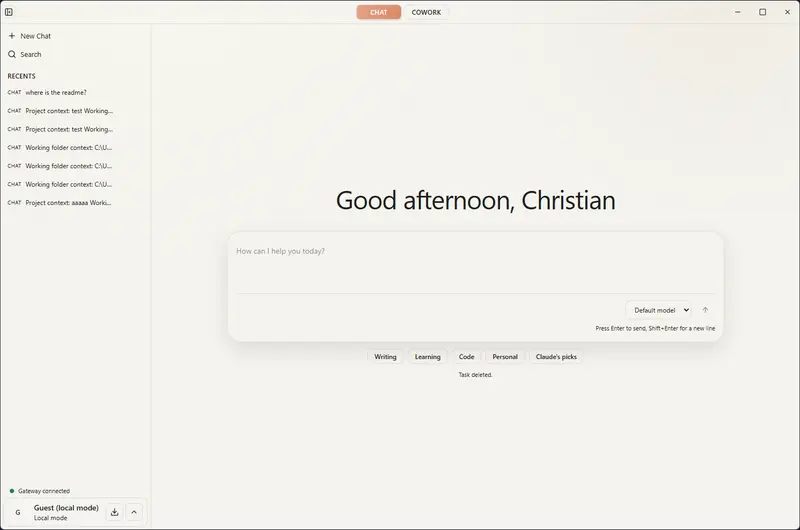Maximize the application window
Image resolution: width=800 pixels, height=530 pixels.
pos(762,12)
